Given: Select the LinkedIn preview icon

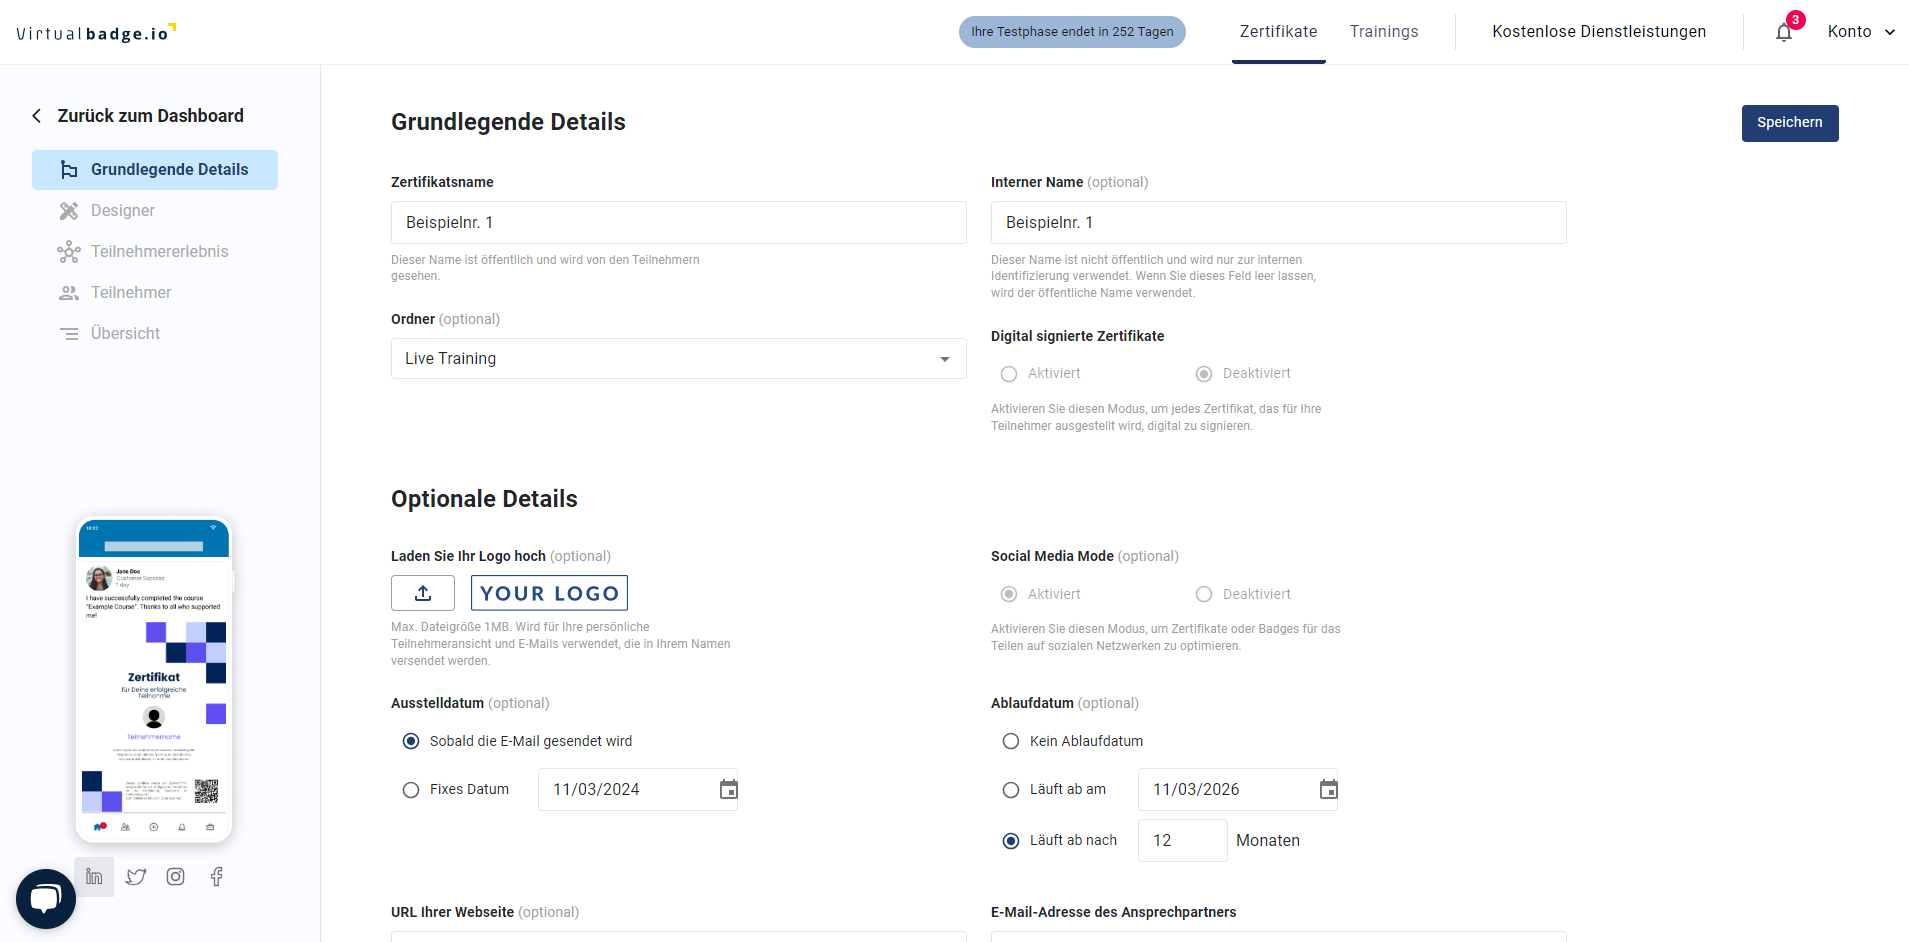Looking at the screenshot, I should pyautogui.click(x=94, y=877).
